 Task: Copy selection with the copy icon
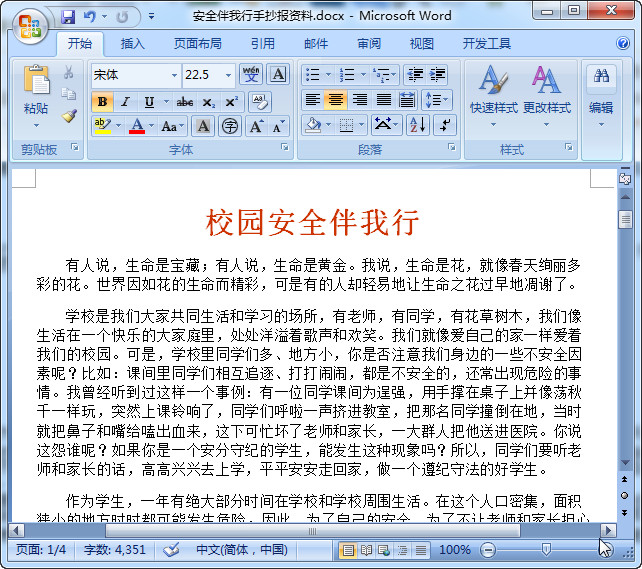68,94
